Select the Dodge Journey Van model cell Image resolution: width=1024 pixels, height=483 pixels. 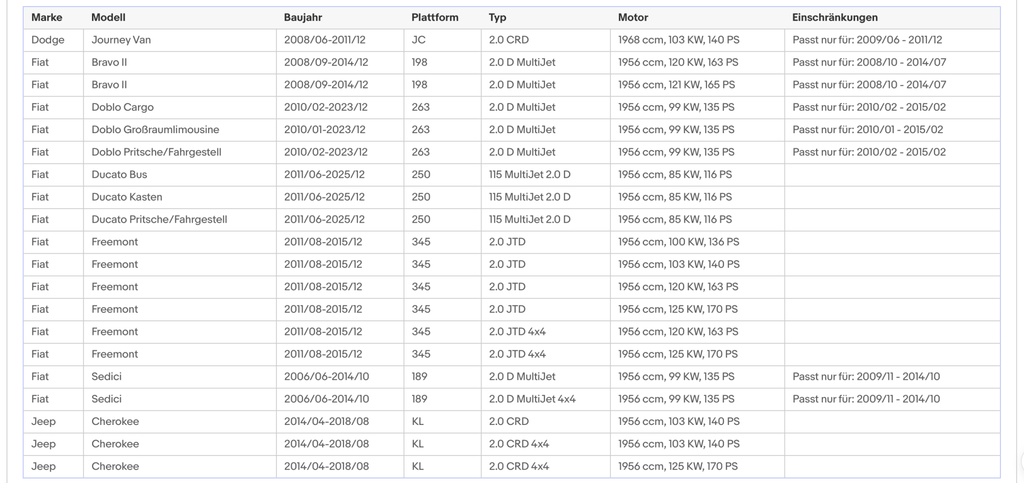180,40
